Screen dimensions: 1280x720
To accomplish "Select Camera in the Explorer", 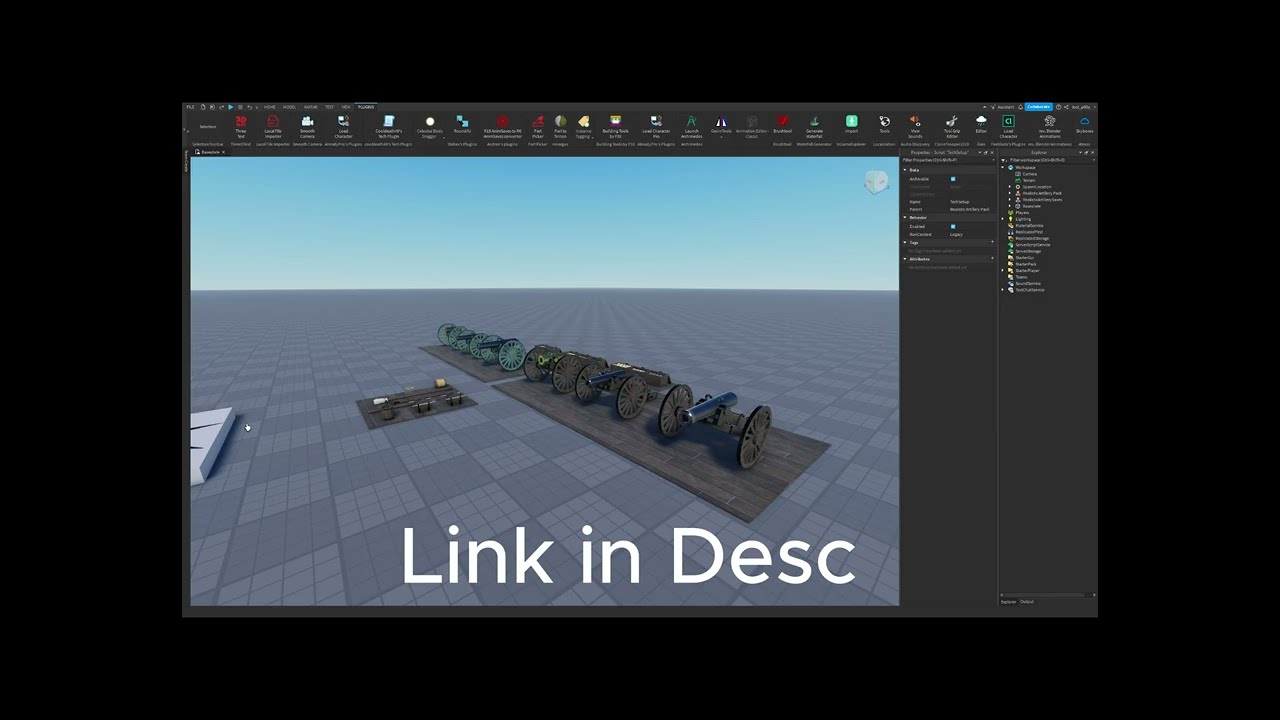I will point(1029,174).
